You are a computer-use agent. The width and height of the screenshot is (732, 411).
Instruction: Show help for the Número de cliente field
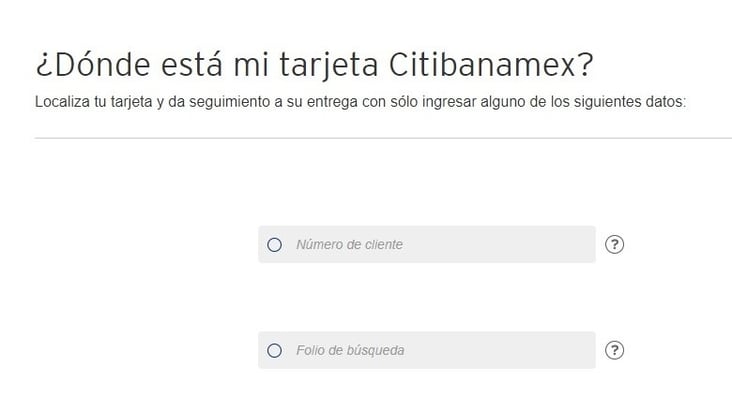(615, 244)
